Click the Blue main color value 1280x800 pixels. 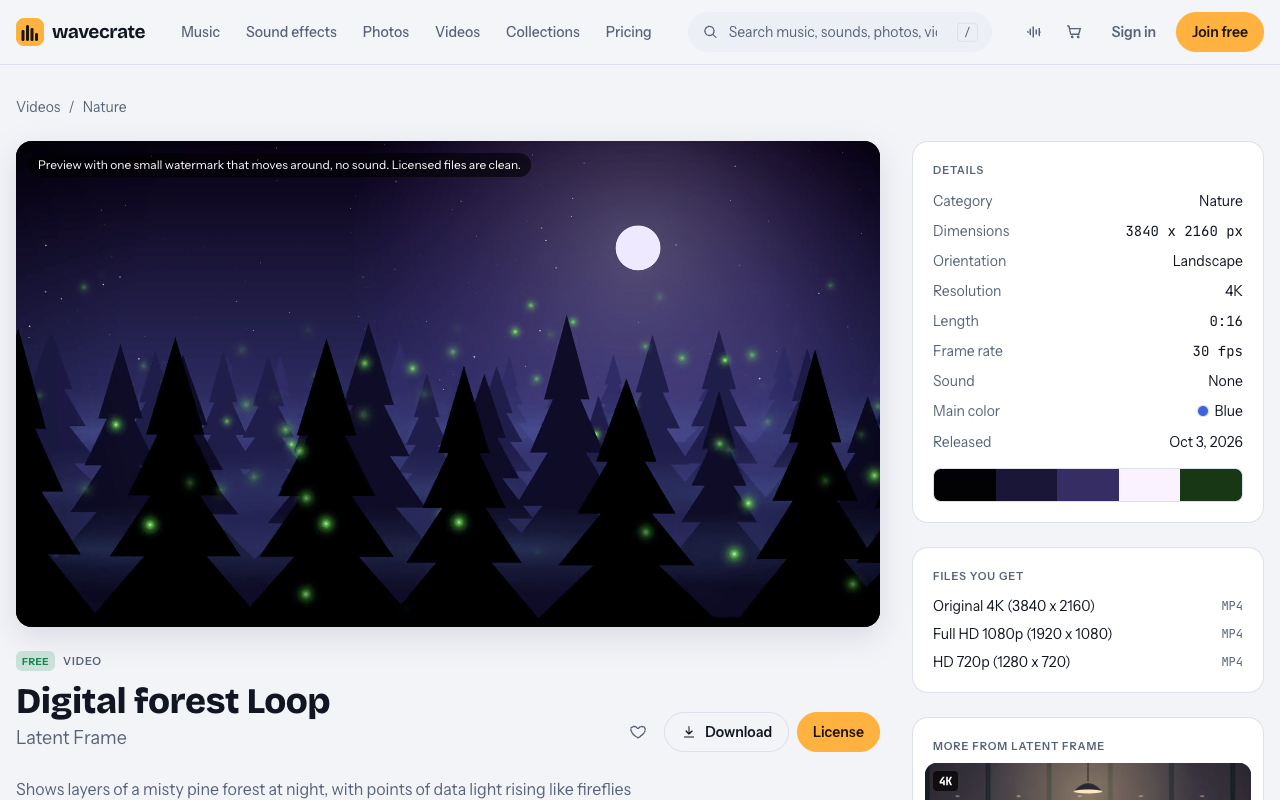tap(1220, 411)
